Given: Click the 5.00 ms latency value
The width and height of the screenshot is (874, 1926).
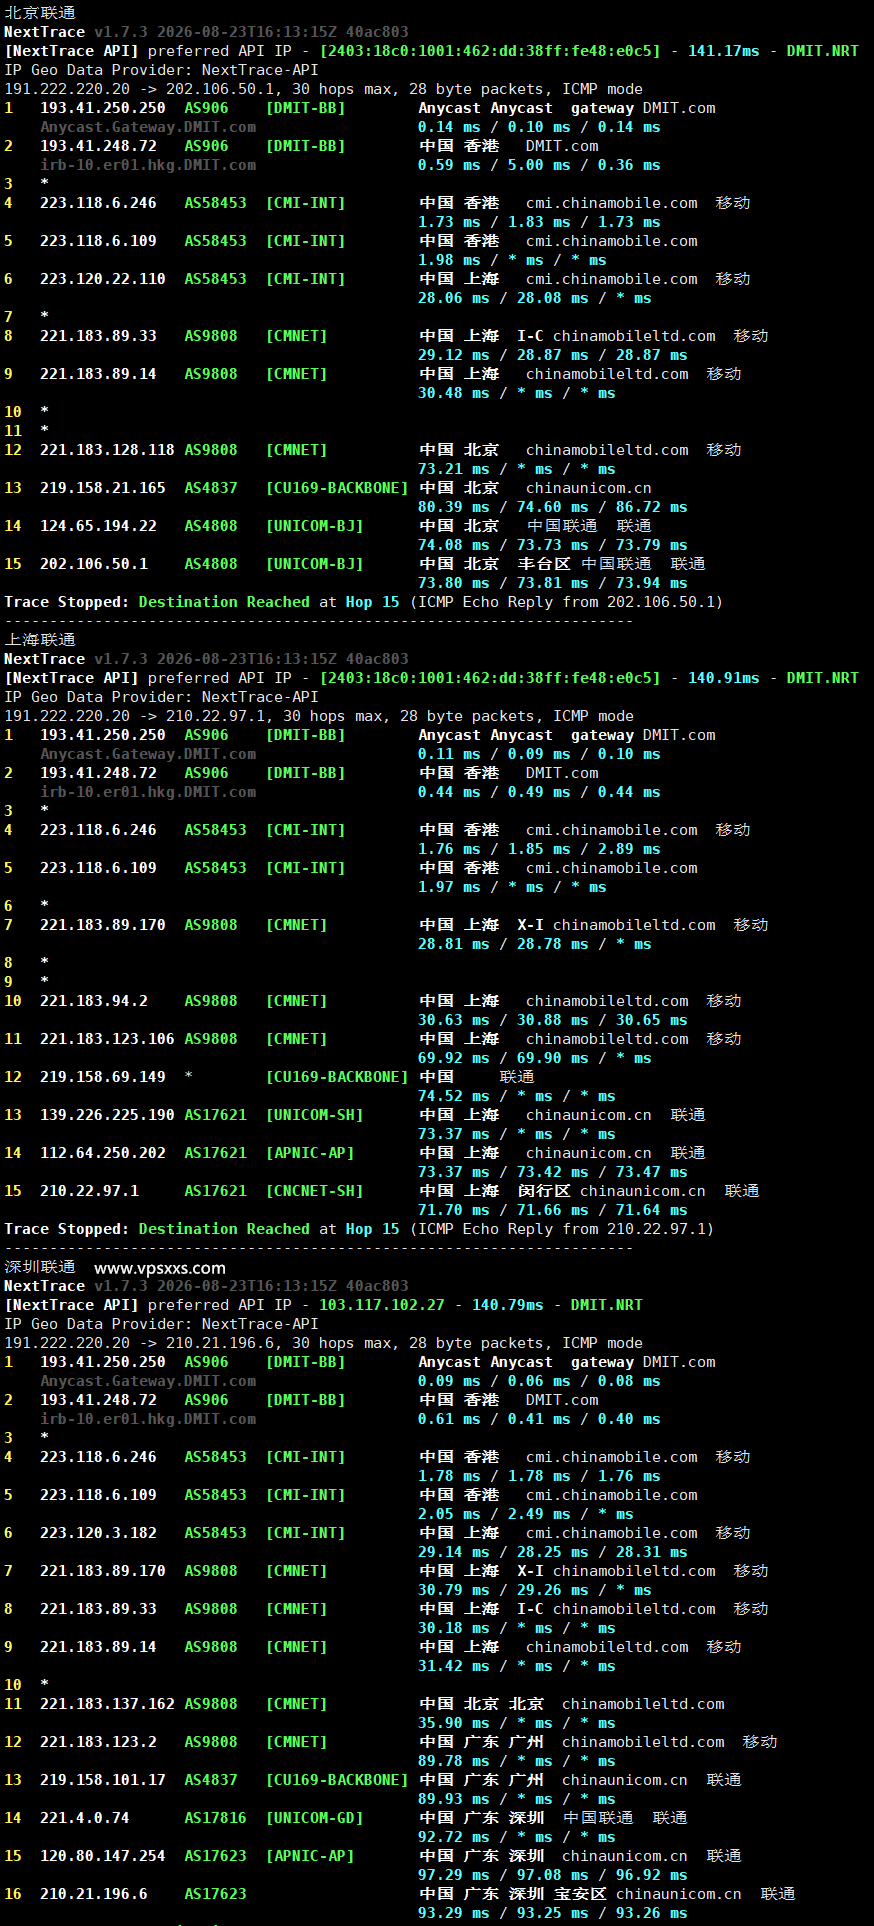Looking at the screenshot, I should coord(539,165).
